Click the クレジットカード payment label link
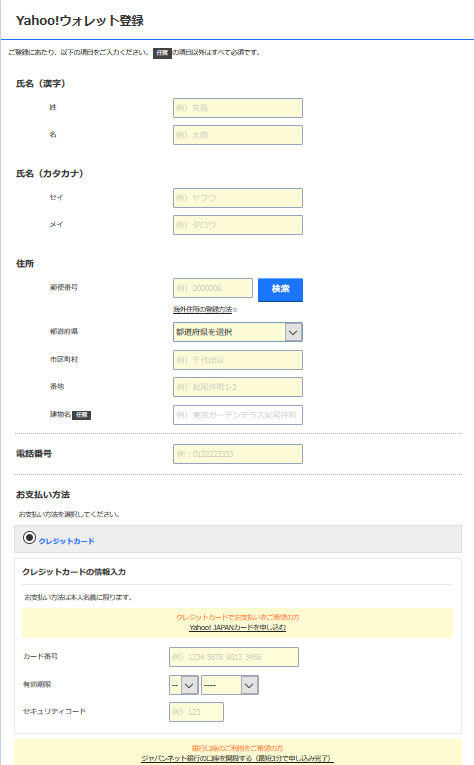 (x=66, y=541)
